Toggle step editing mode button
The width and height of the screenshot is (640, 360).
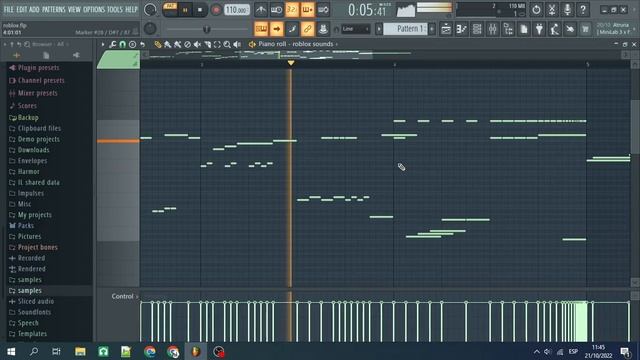292,29
